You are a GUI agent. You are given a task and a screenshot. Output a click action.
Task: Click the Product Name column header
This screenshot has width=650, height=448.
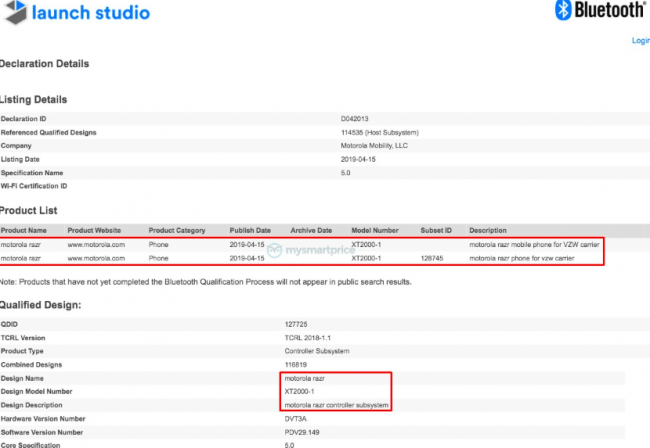(24, 230)
